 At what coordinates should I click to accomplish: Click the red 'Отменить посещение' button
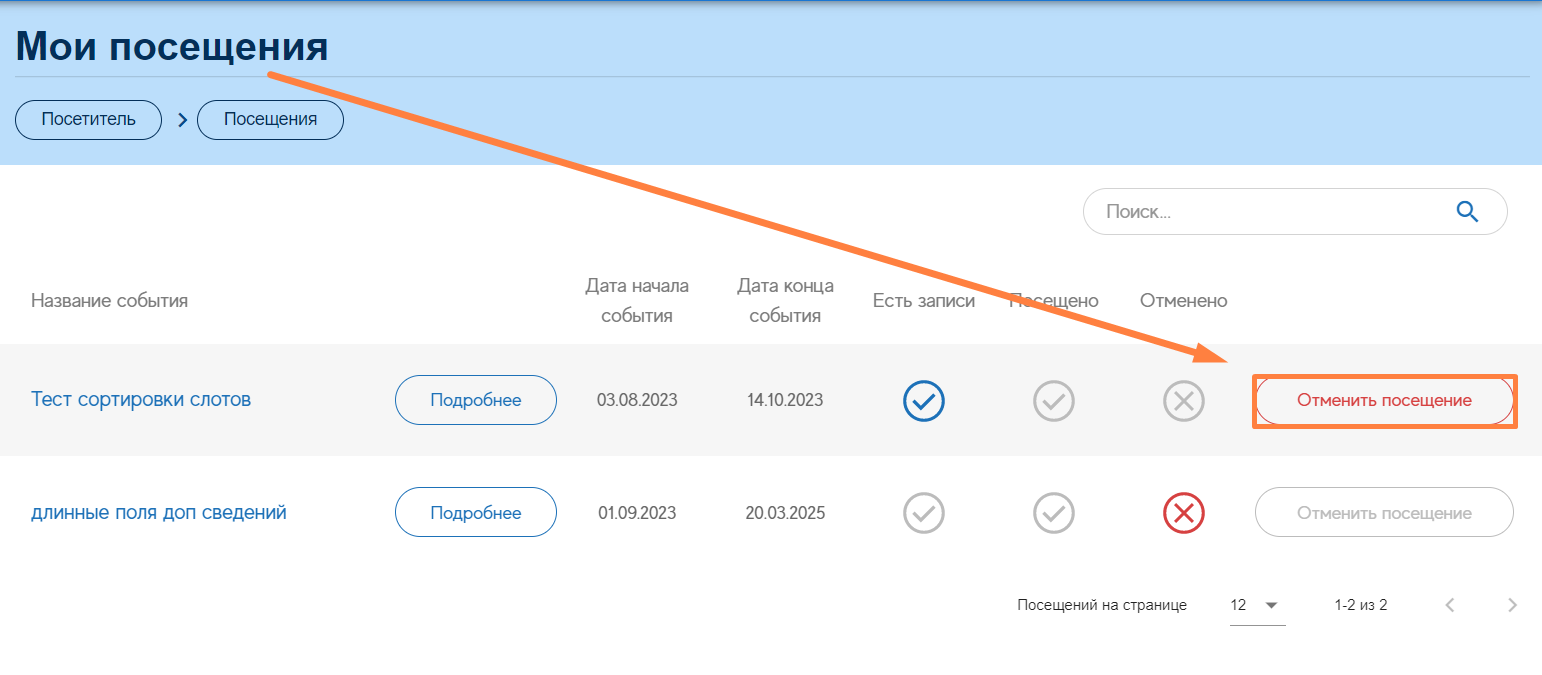tap(1384, 401)
